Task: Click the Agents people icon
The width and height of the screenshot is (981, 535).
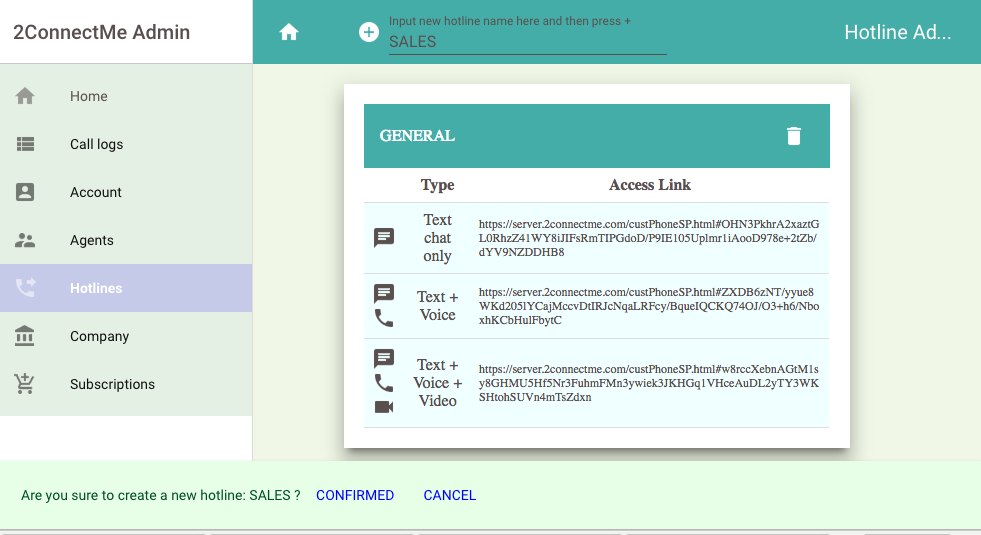Action: point(26,240)
